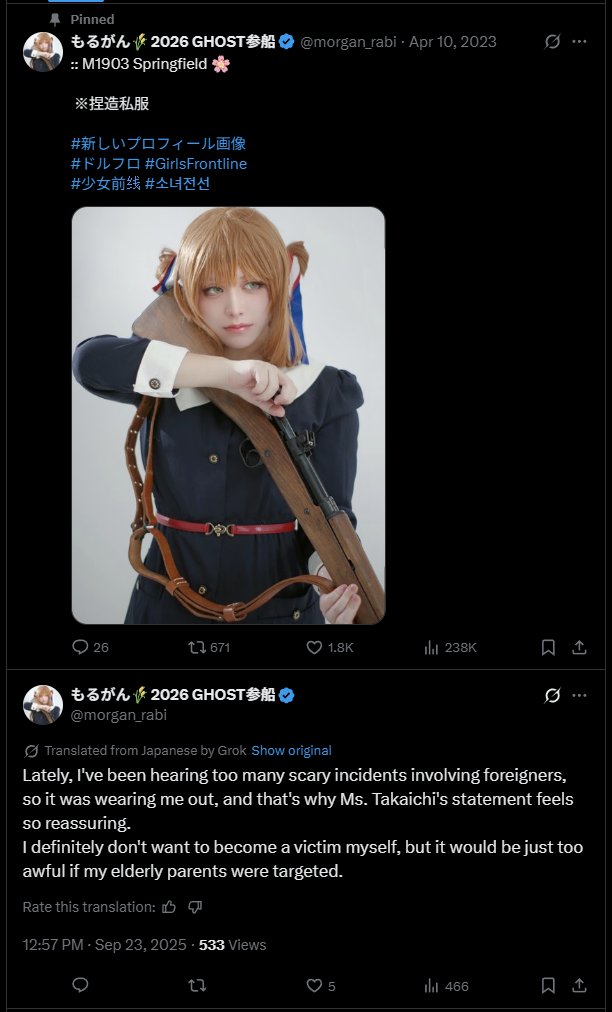Click Grok icon on the second post
612x1012 pixels.
click(552, 695)
